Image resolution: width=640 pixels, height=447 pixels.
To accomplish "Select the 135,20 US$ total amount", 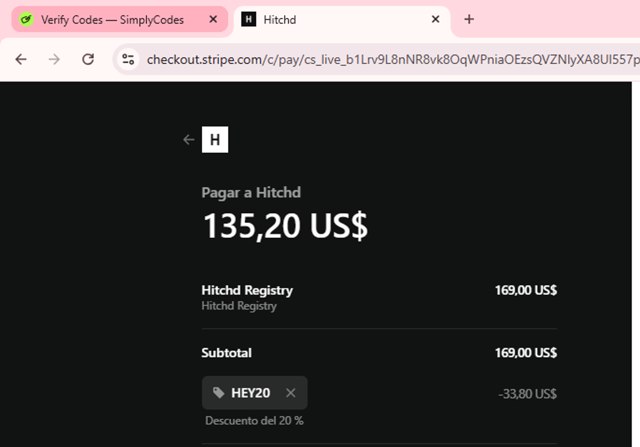I will click(x=285, y=226).
